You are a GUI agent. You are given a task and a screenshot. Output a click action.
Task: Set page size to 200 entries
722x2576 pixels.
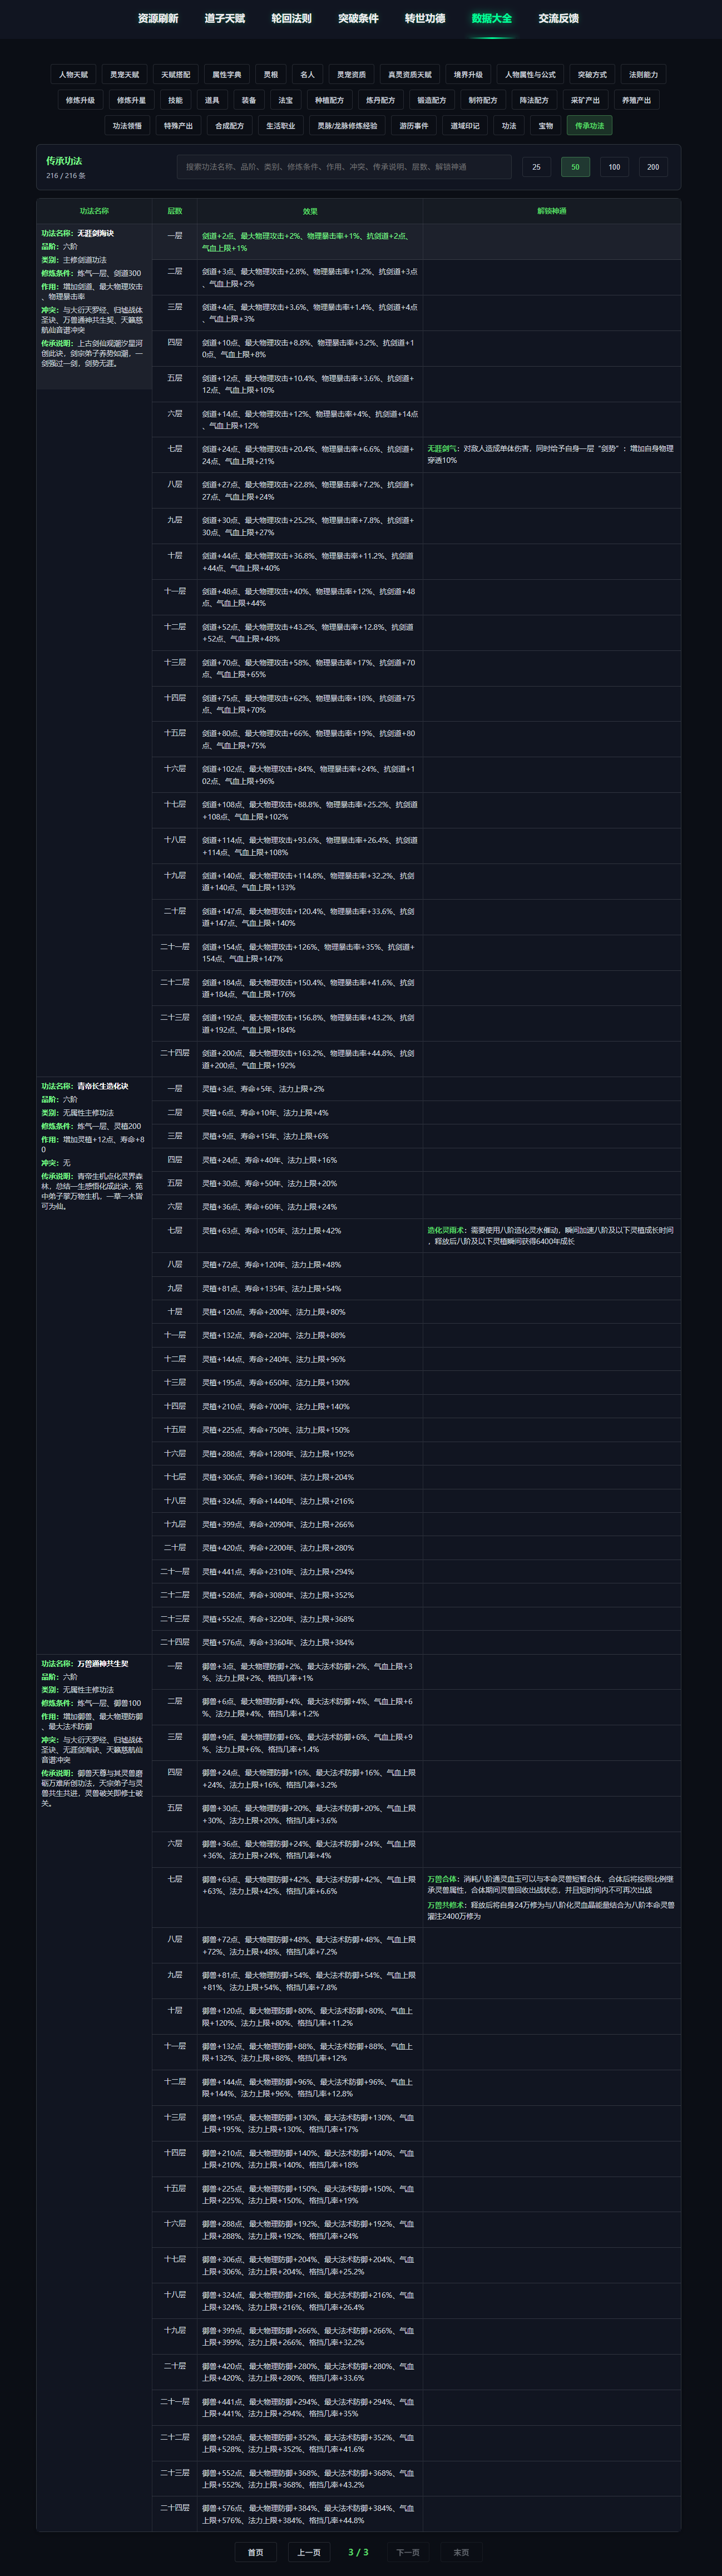pos(653,167)
